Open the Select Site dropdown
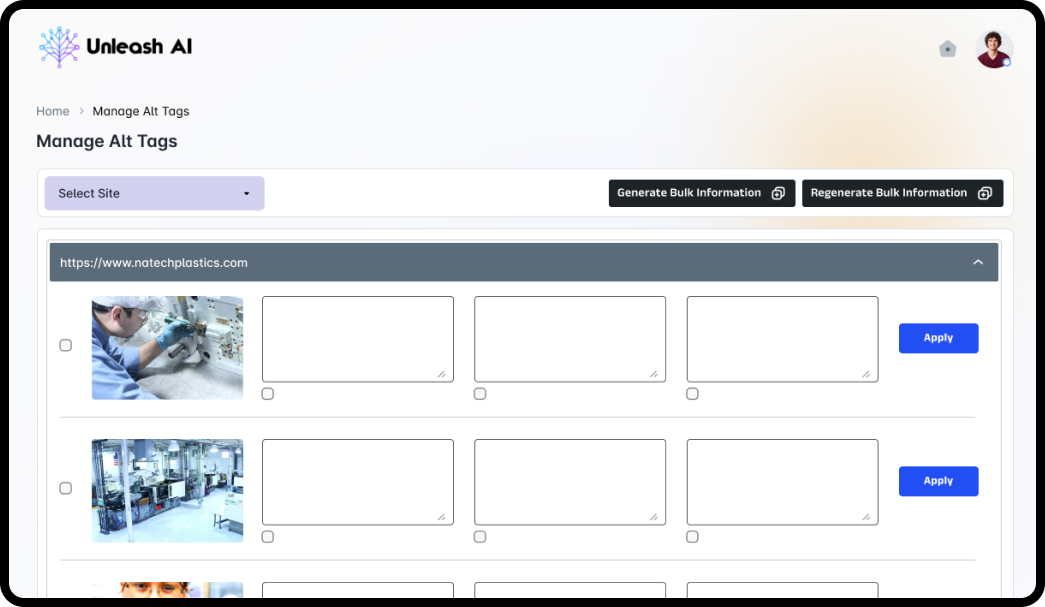Screen dimensions: 1045x607 coord(155,193)
